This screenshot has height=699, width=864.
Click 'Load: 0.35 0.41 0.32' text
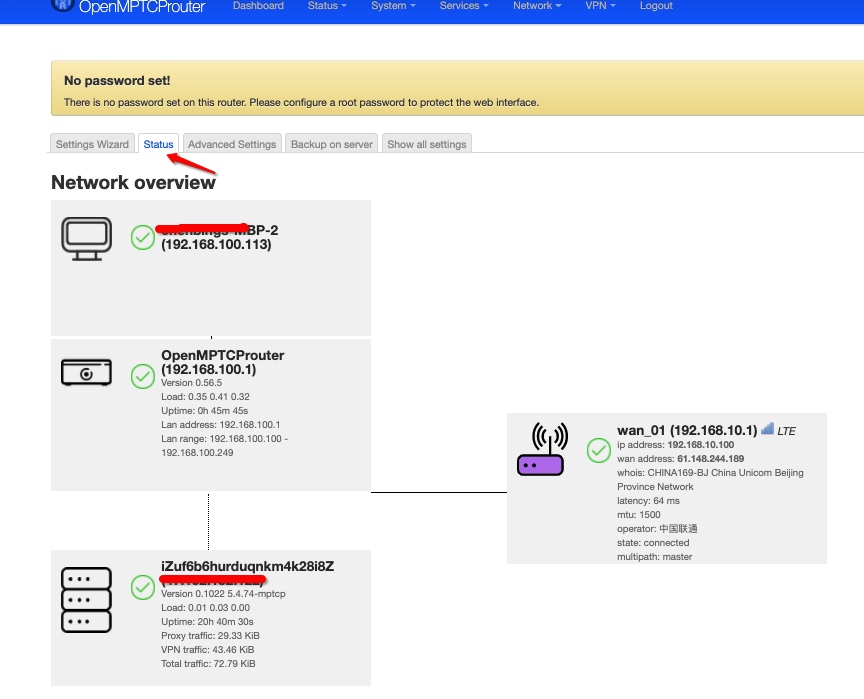tap(205, 397)
